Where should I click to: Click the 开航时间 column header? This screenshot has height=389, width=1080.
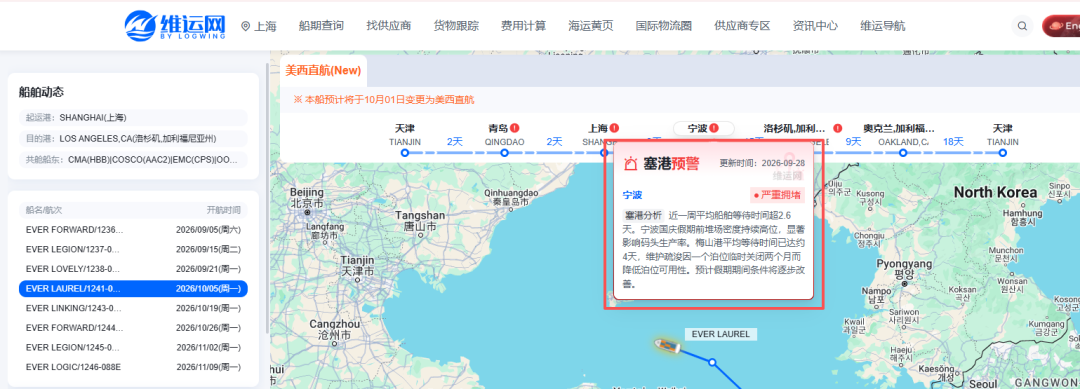click(223, 210)
